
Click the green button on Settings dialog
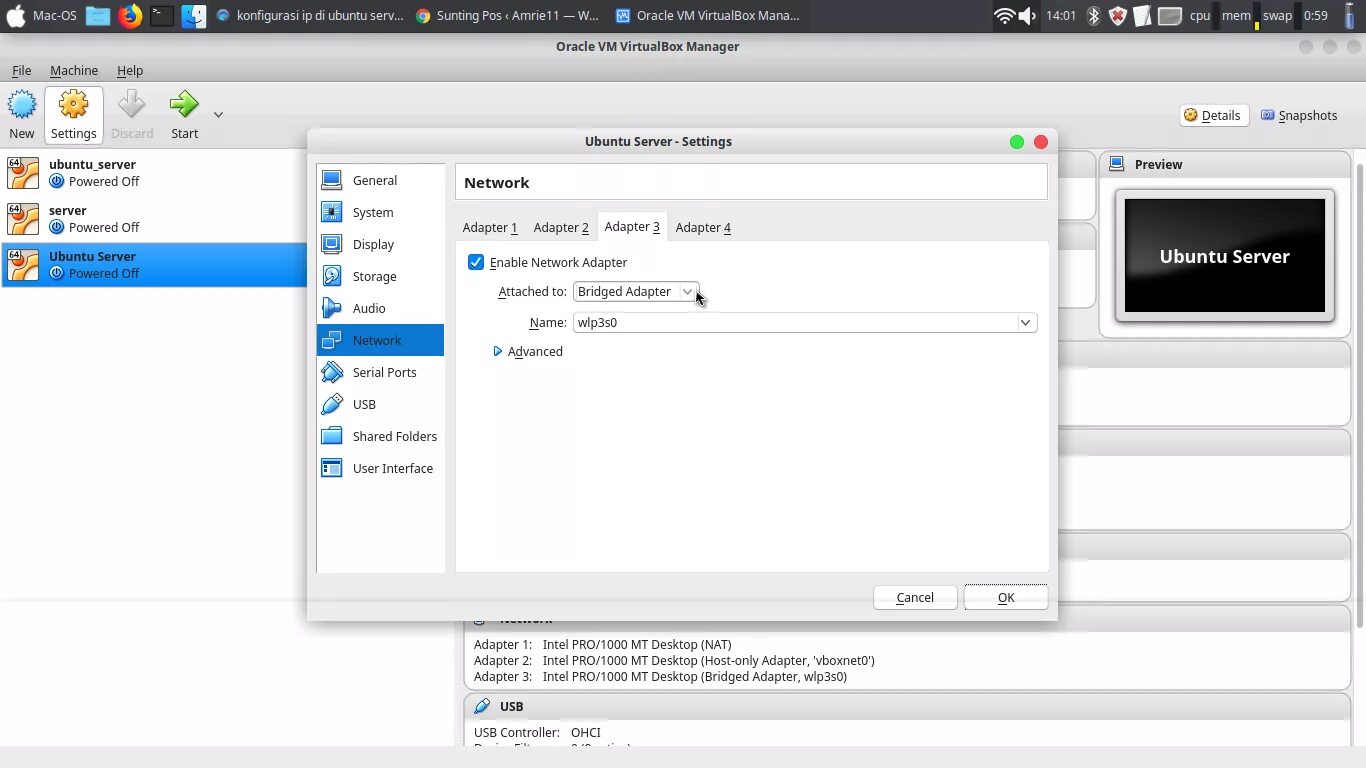[1017, 142]
